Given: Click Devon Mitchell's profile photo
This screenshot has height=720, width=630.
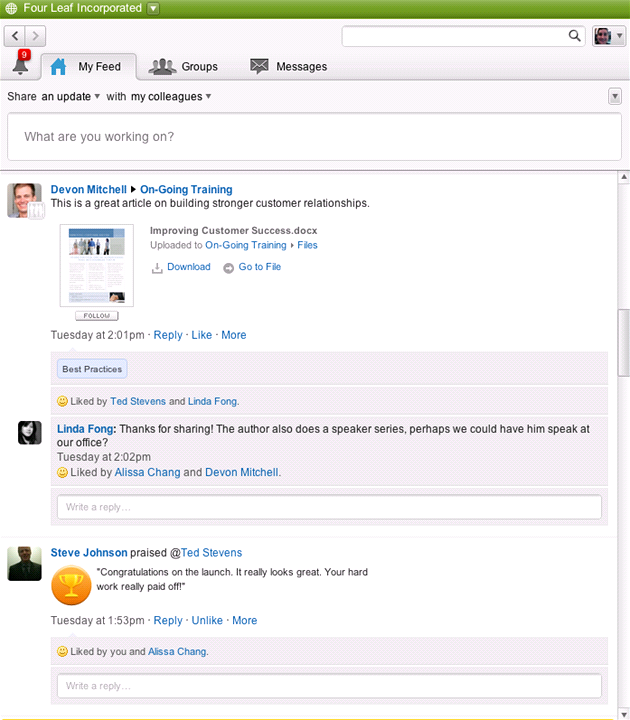Looking at the screenshot, I should (24, 200).
